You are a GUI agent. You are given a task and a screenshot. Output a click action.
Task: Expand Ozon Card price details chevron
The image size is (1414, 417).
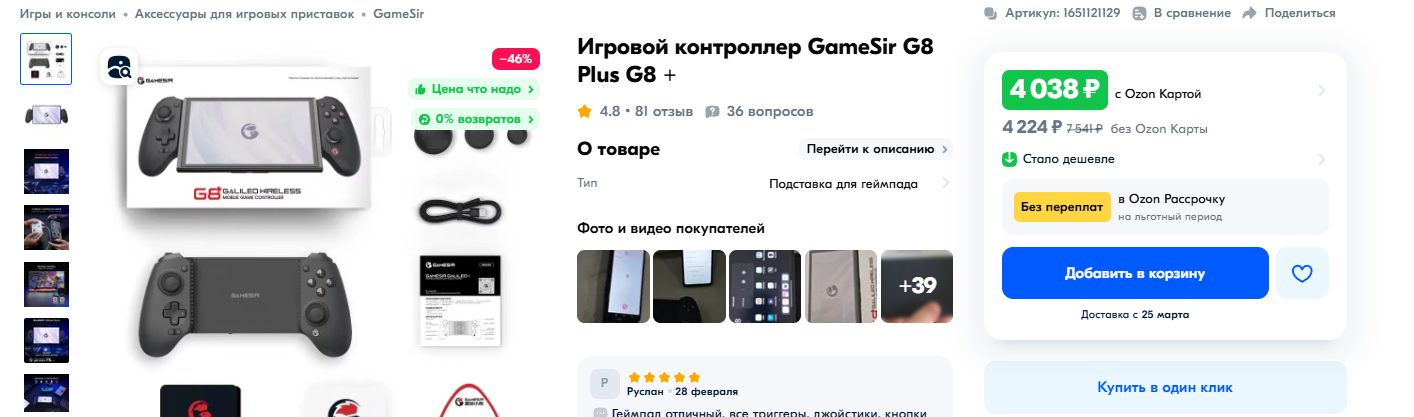tap(1321, 91)
